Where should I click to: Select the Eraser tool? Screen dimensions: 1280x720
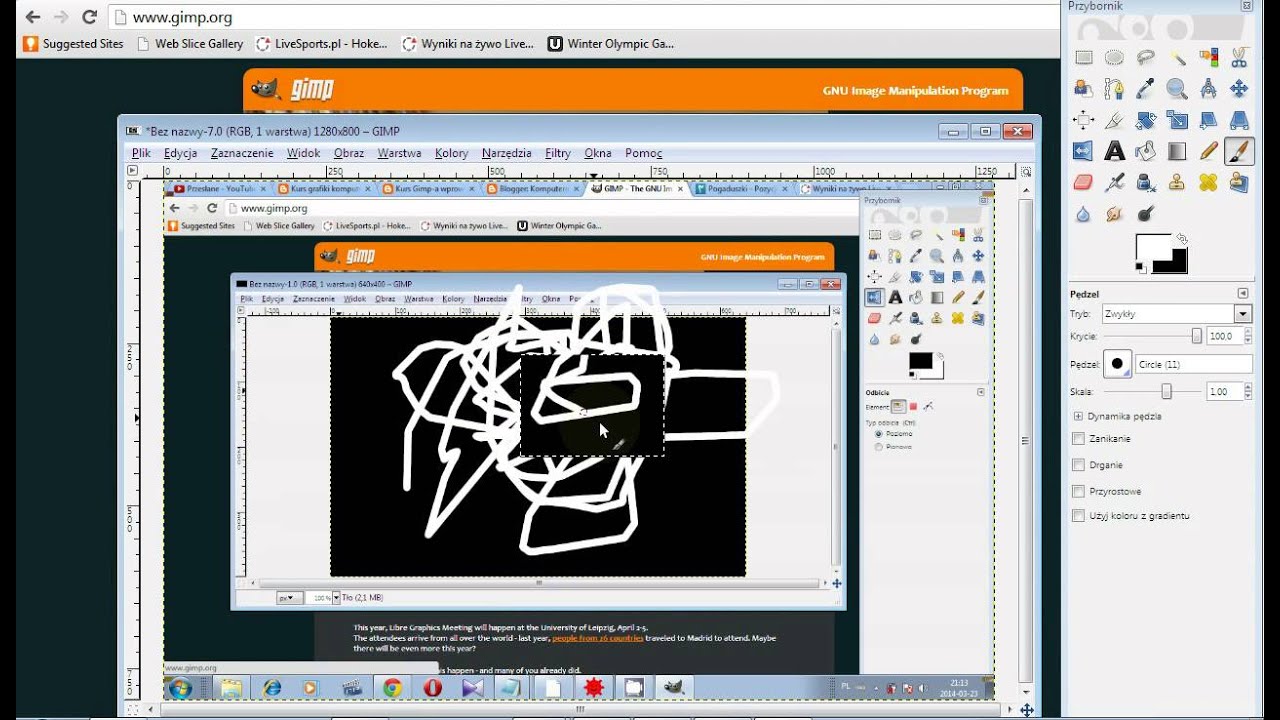[x=1084, y=182]
